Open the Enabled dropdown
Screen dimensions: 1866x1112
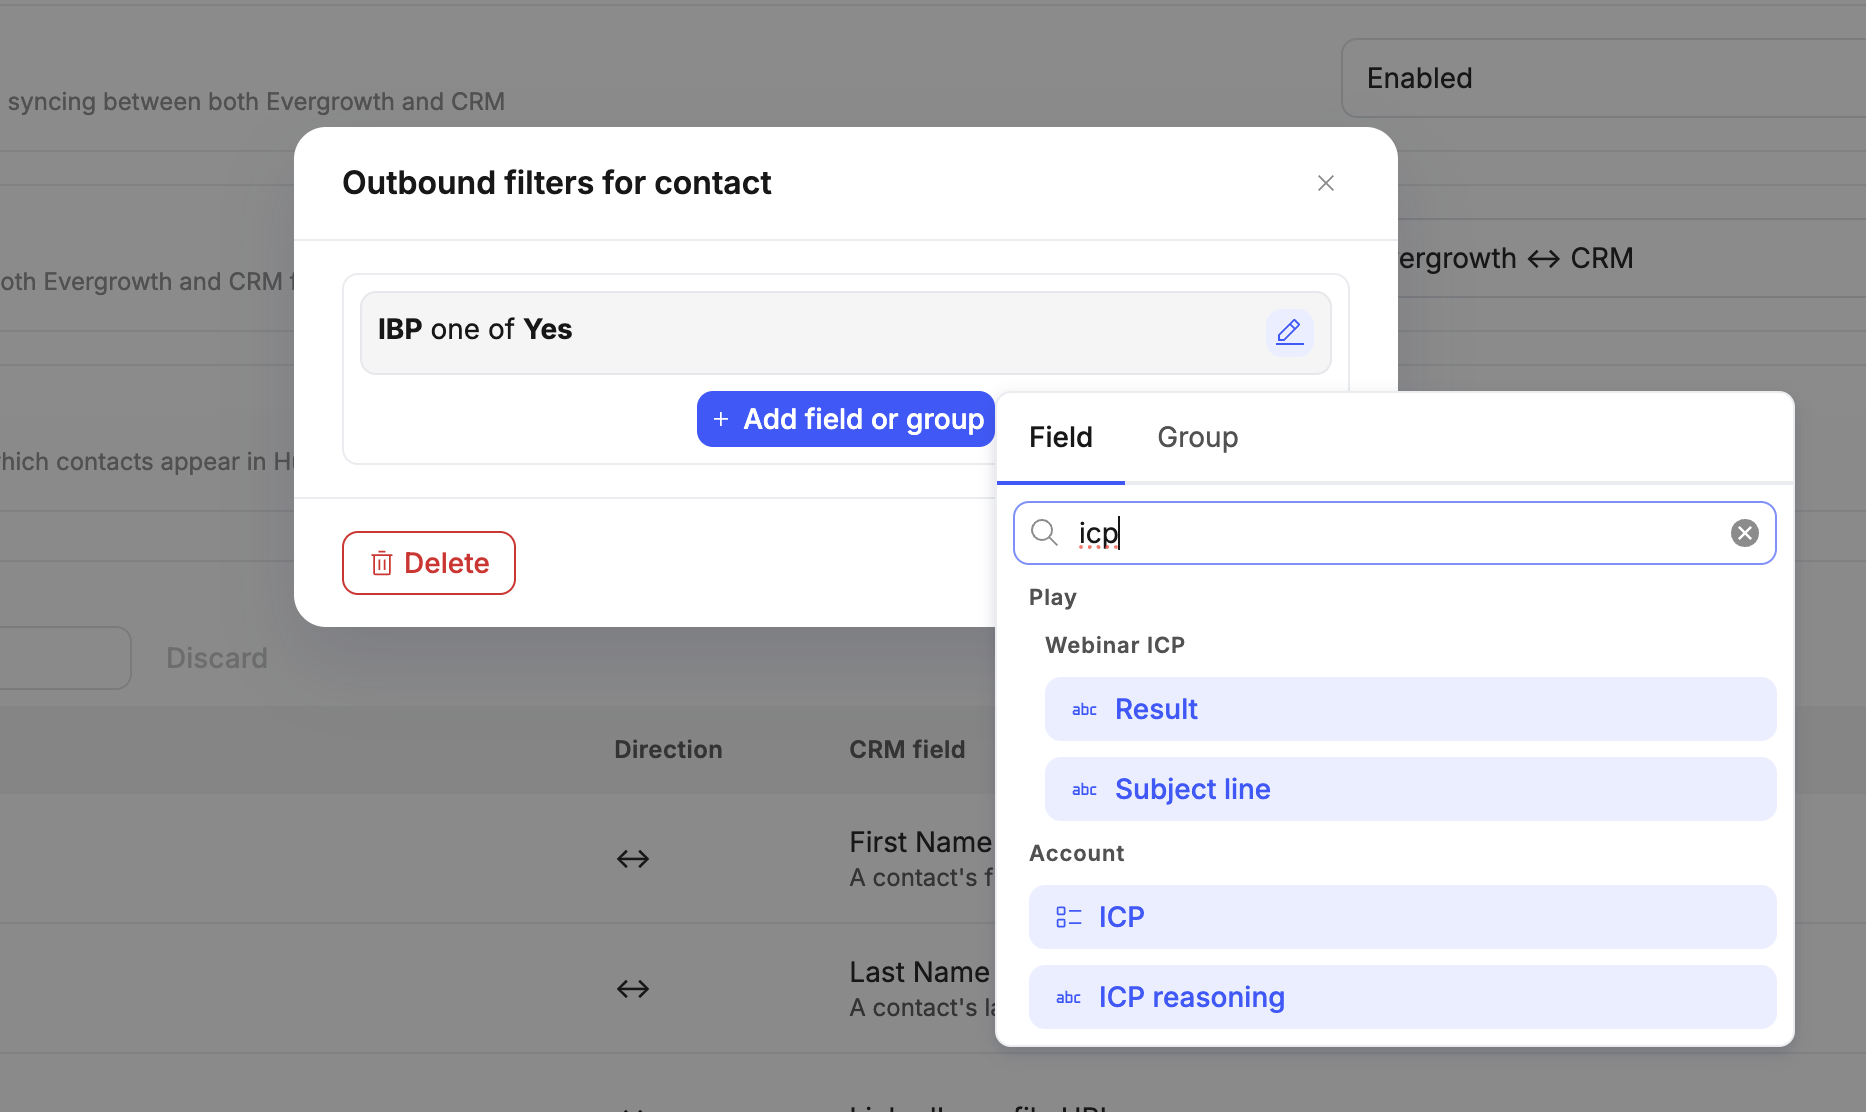(x=1600, y=78)
